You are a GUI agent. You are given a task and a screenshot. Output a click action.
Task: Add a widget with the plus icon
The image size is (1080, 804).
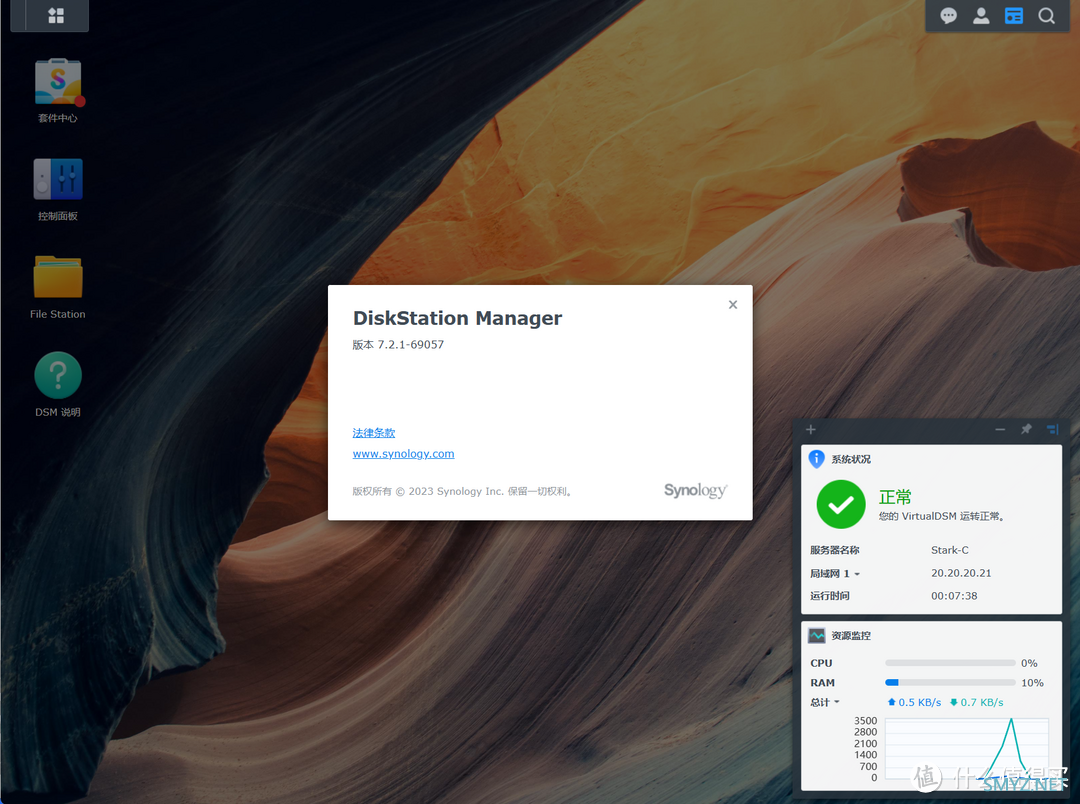point(811,429)
